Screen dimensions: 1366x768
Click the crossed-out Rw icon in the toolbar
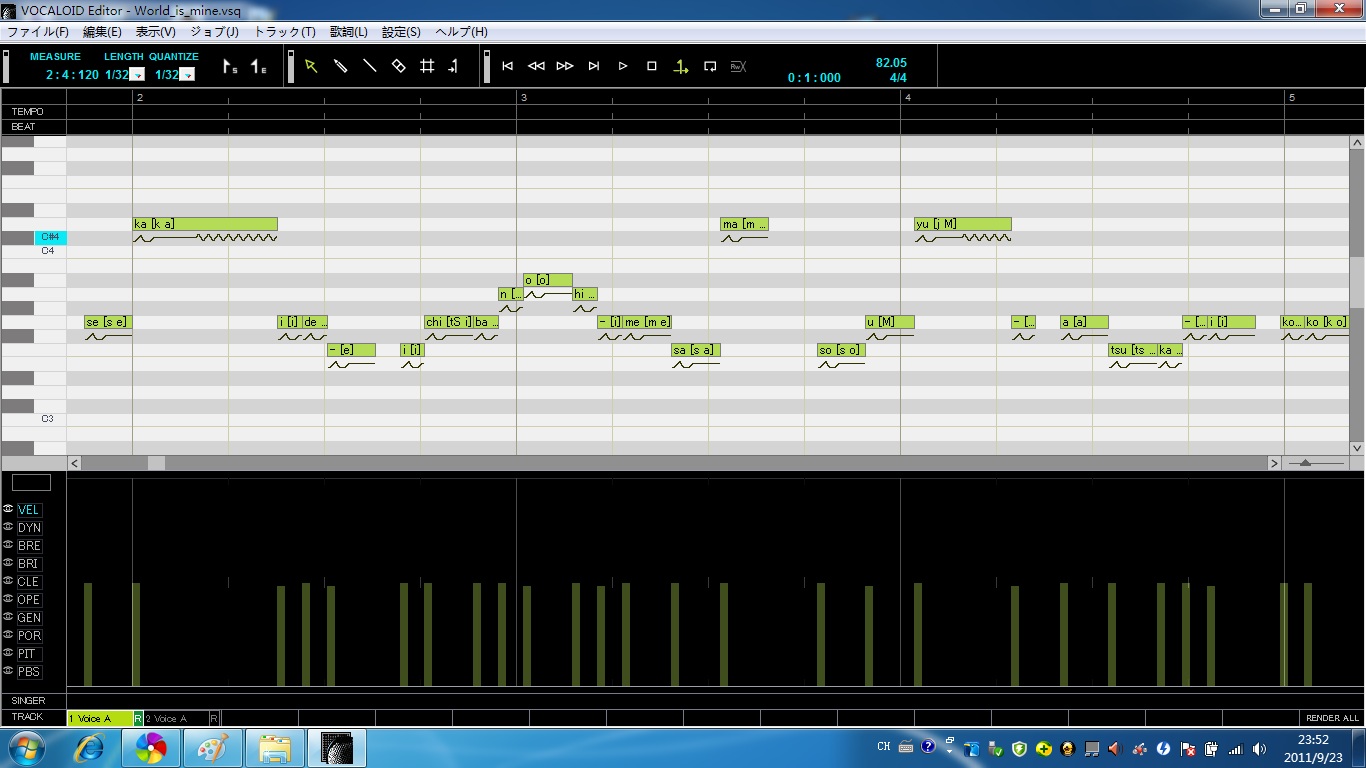739,66
